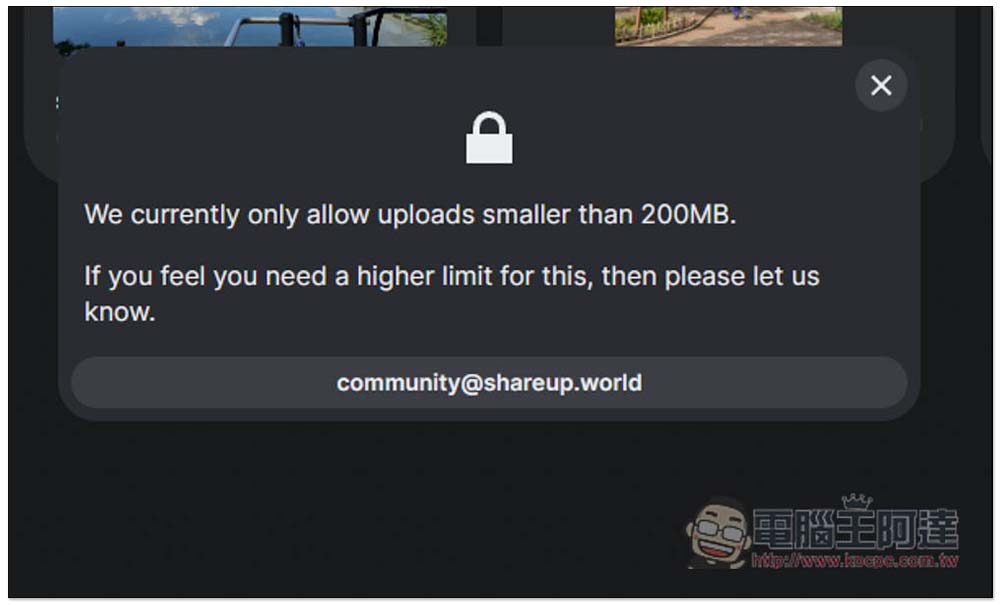
Task: Click the word 'know.' in the message
Action: pos(120,312)
